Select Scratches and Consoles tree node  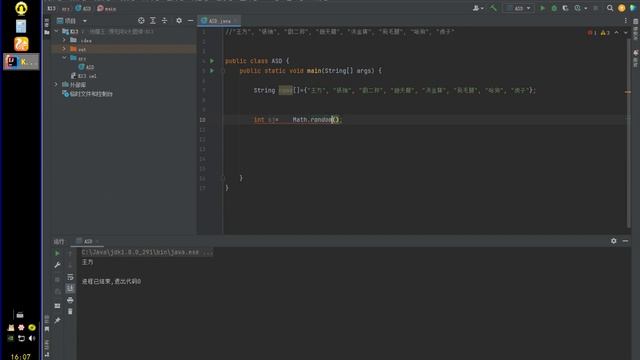(x=87, y=94)
